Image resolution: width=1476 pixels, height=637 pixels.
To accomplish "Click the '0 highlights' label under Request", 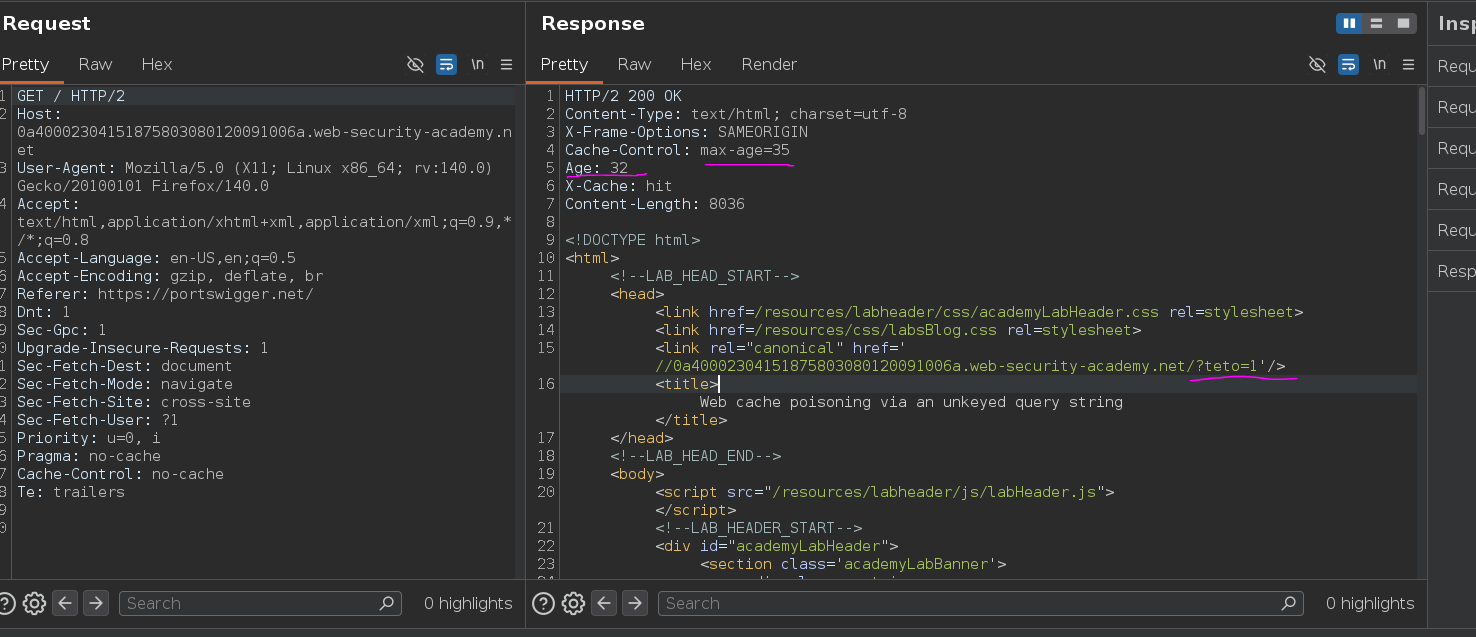I will (468, 603).
